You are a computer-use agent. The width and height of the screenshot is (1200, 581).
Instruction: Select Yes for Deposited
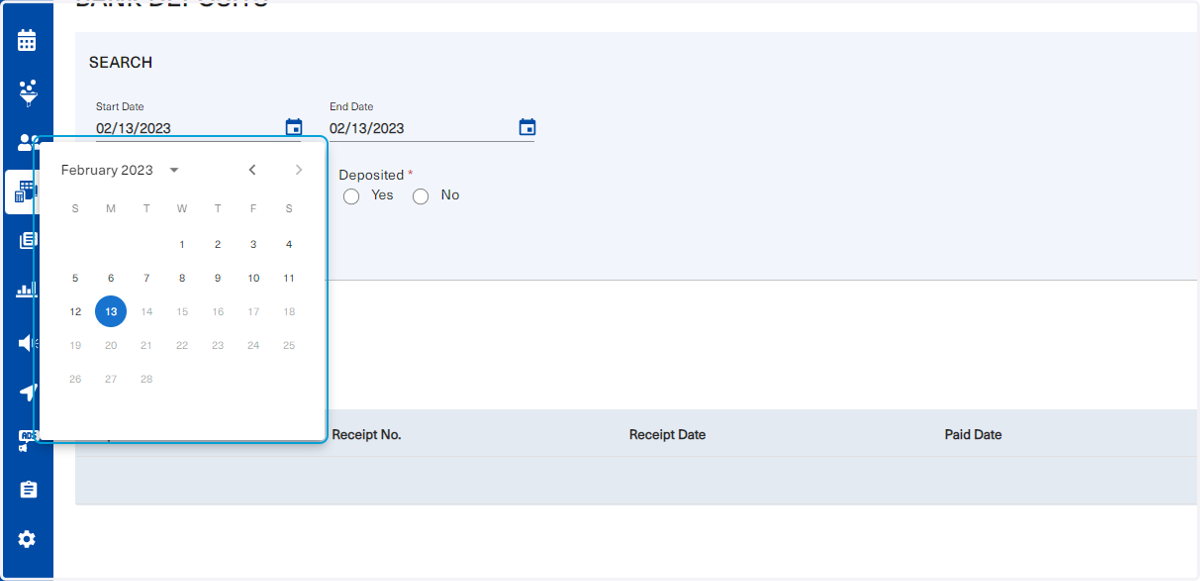351,196
